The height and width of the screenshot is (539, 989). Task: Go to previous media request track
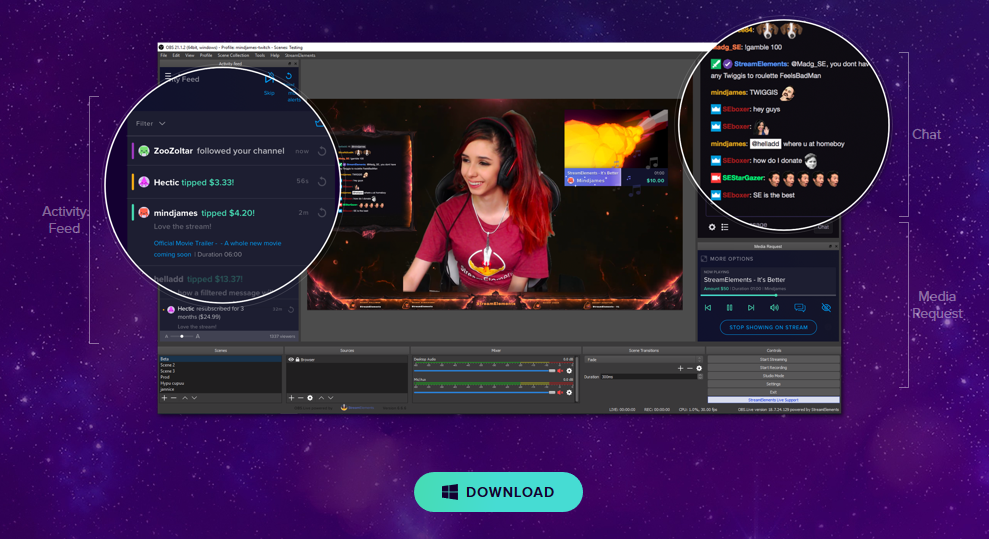tap(708, 308)
